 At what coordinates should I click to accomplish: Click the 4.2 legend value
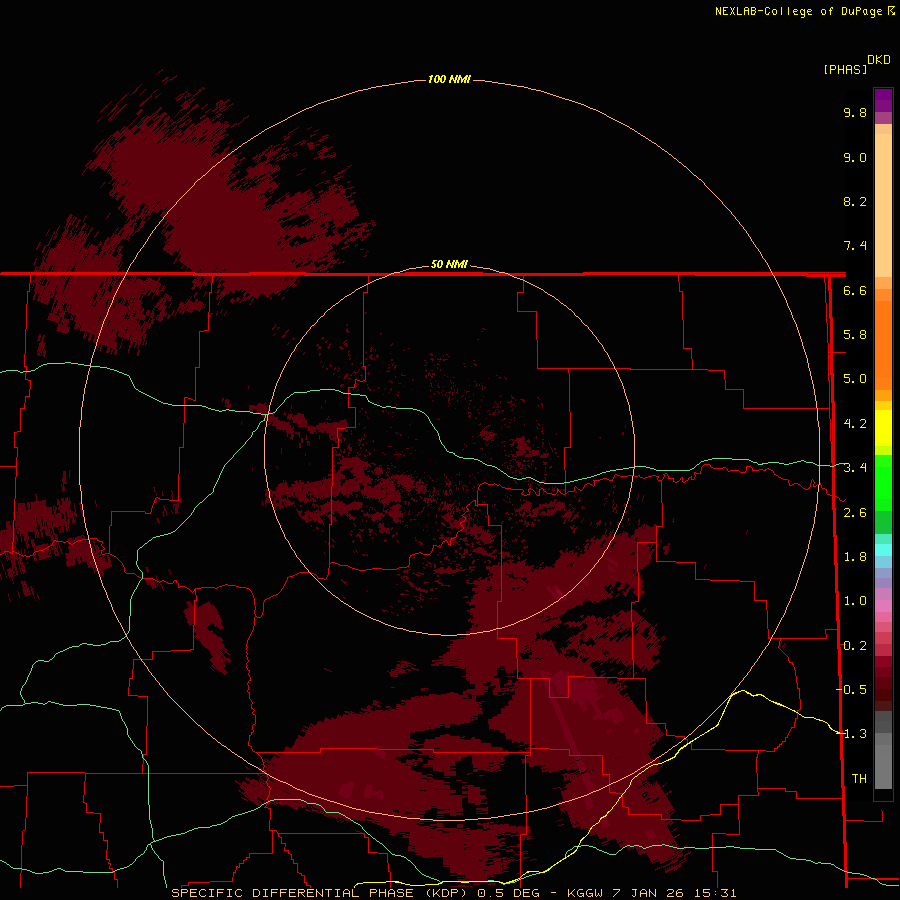(x=855, y=424)
